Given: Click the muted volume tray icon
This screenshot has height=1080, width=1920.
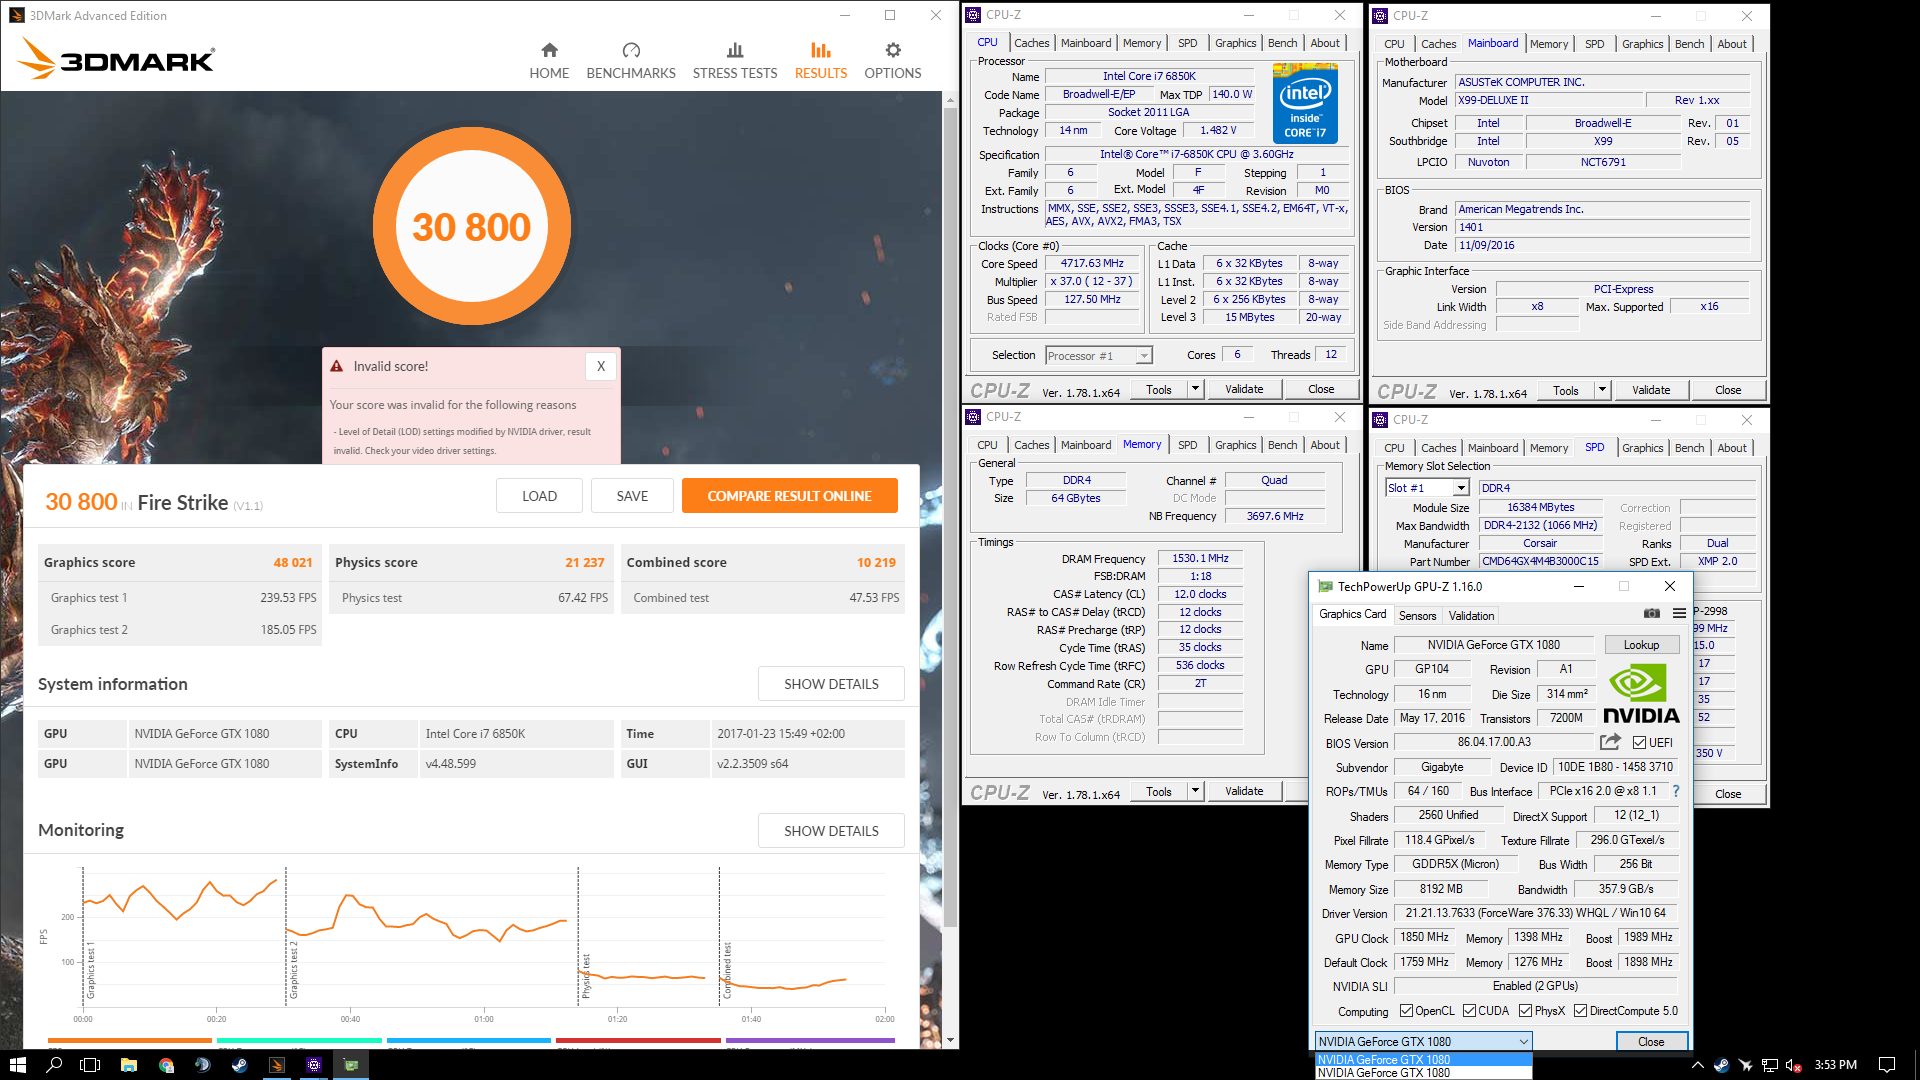Looking at the screenshot, I should 1793,1065.
